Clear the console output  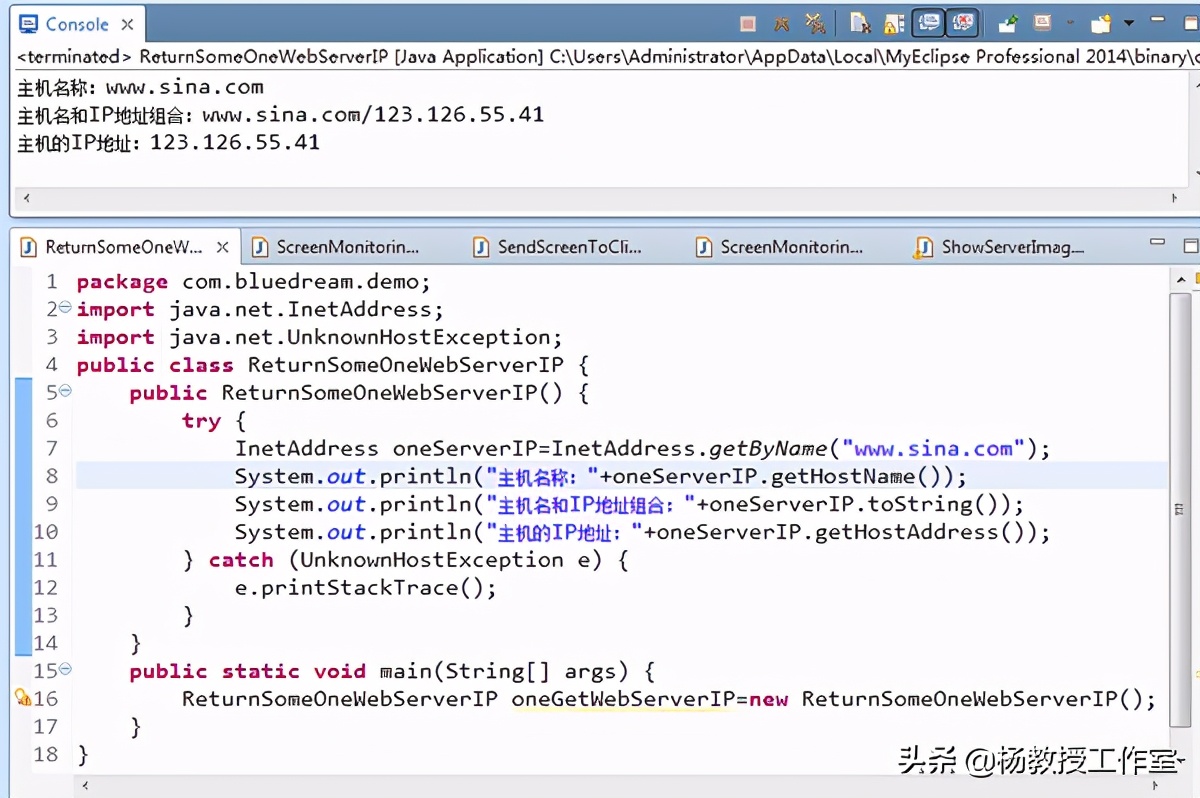pos(859,23)
